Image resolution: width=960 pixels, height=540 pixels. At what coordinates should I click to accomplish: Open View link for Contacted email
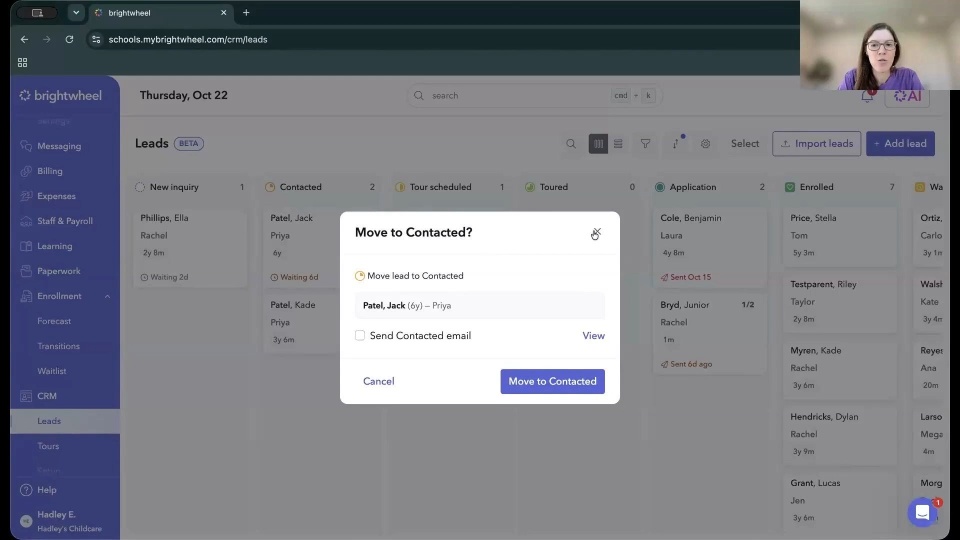point(593,336)
